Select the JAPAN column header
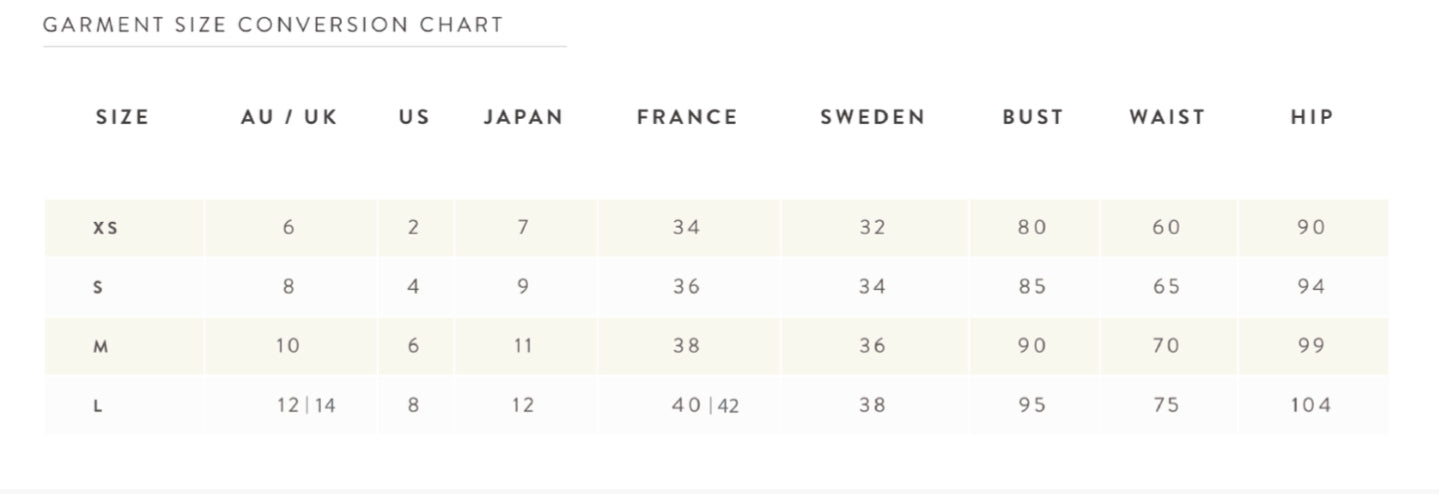1439x494 pixels. (x=523, y=117)
